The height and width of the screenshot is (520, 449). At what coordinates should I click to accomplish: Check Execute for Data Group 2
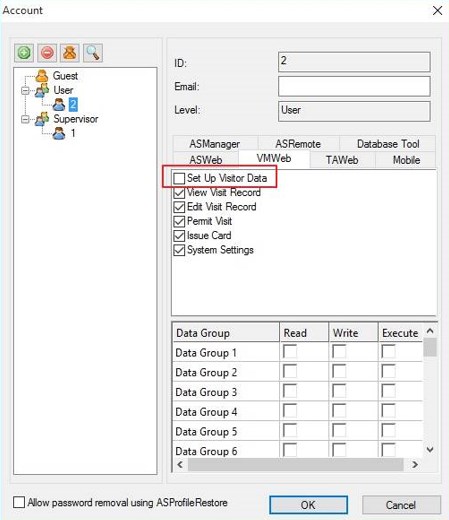388,372
